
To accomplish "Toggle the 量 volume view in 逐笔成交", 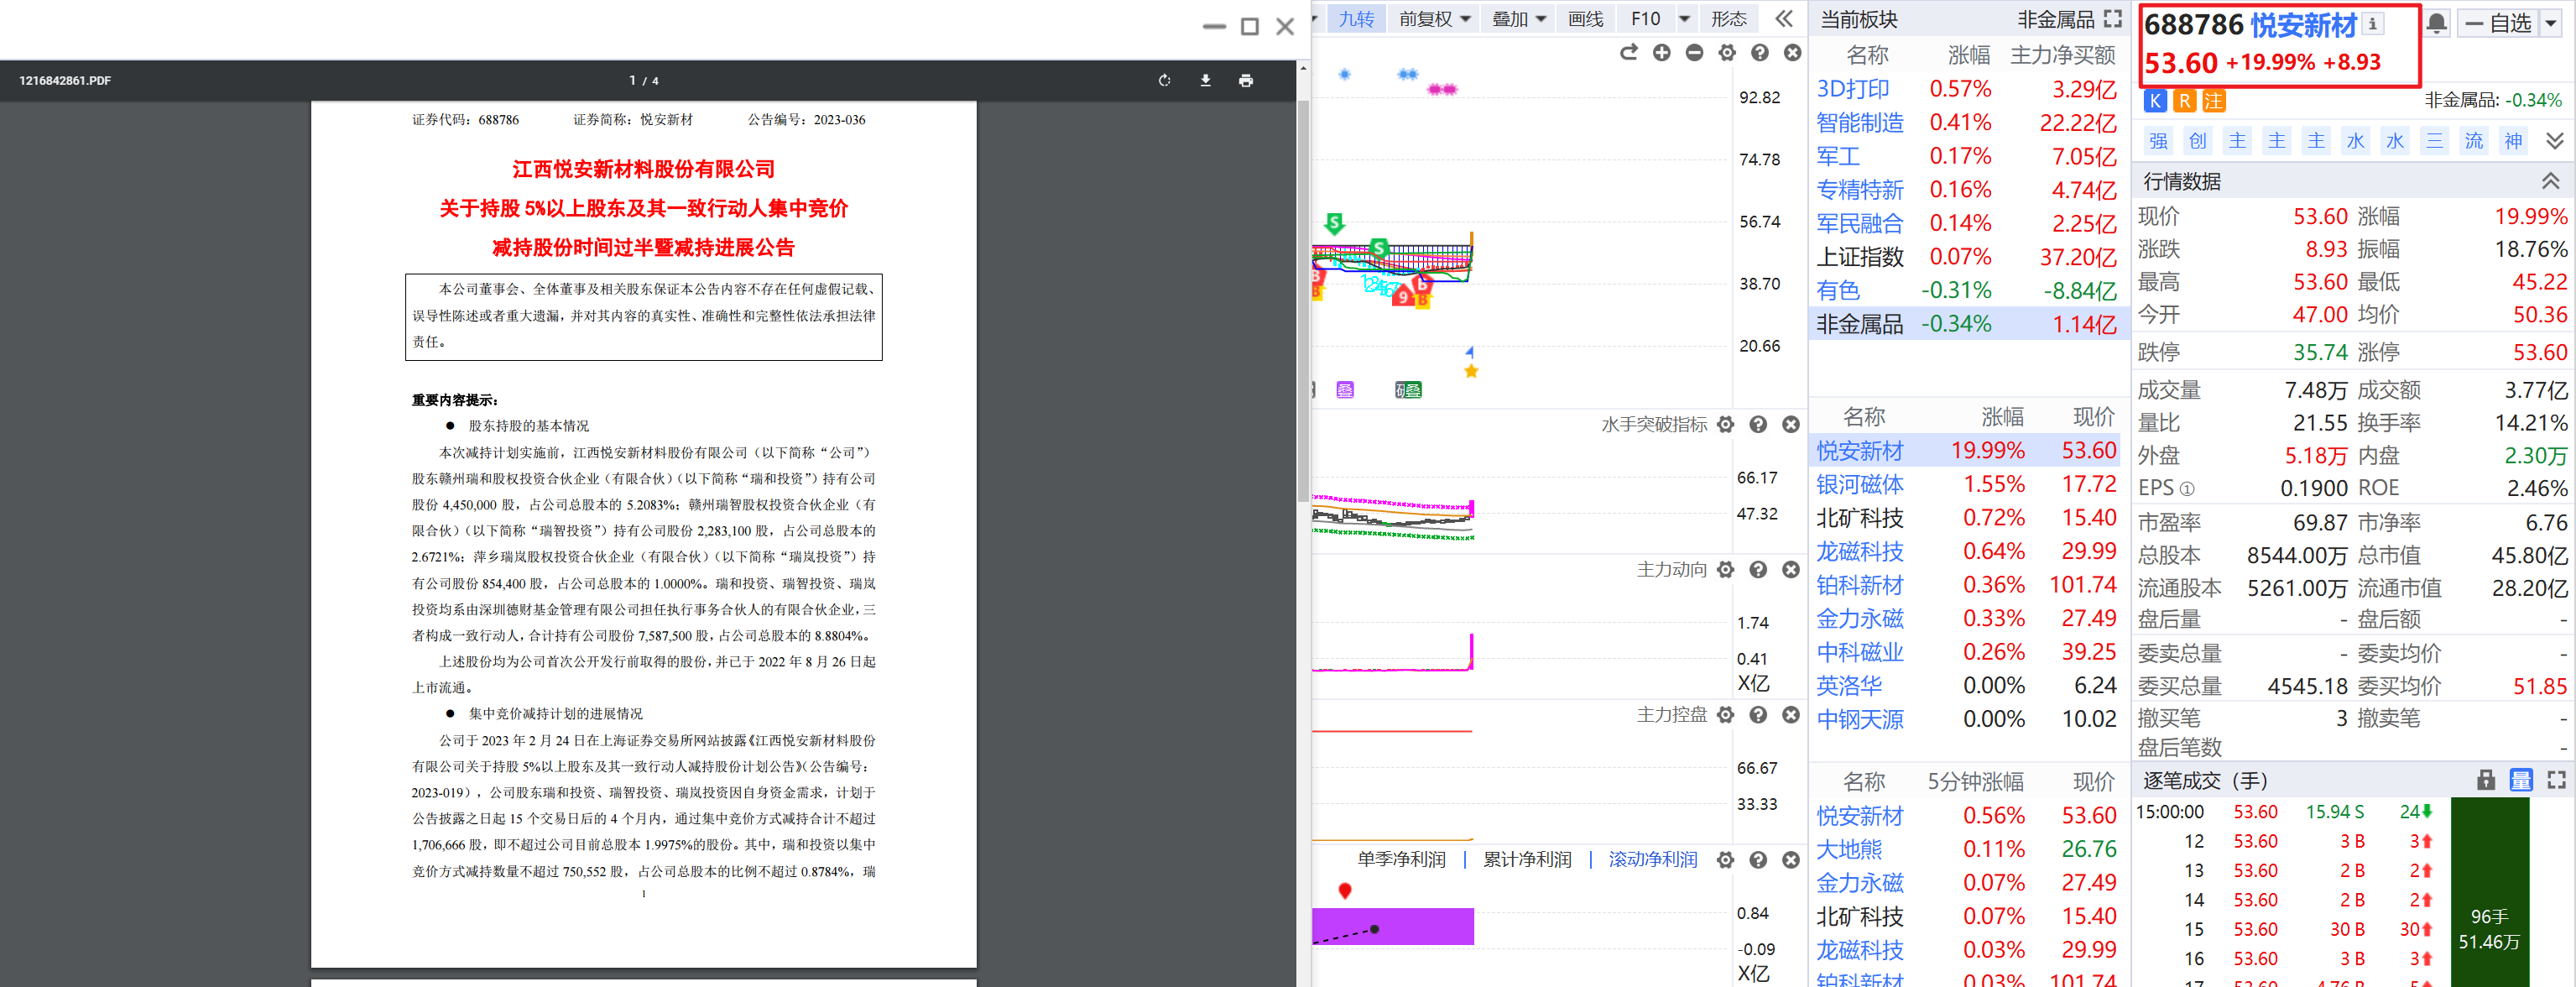I will [x=2521, y=781].
